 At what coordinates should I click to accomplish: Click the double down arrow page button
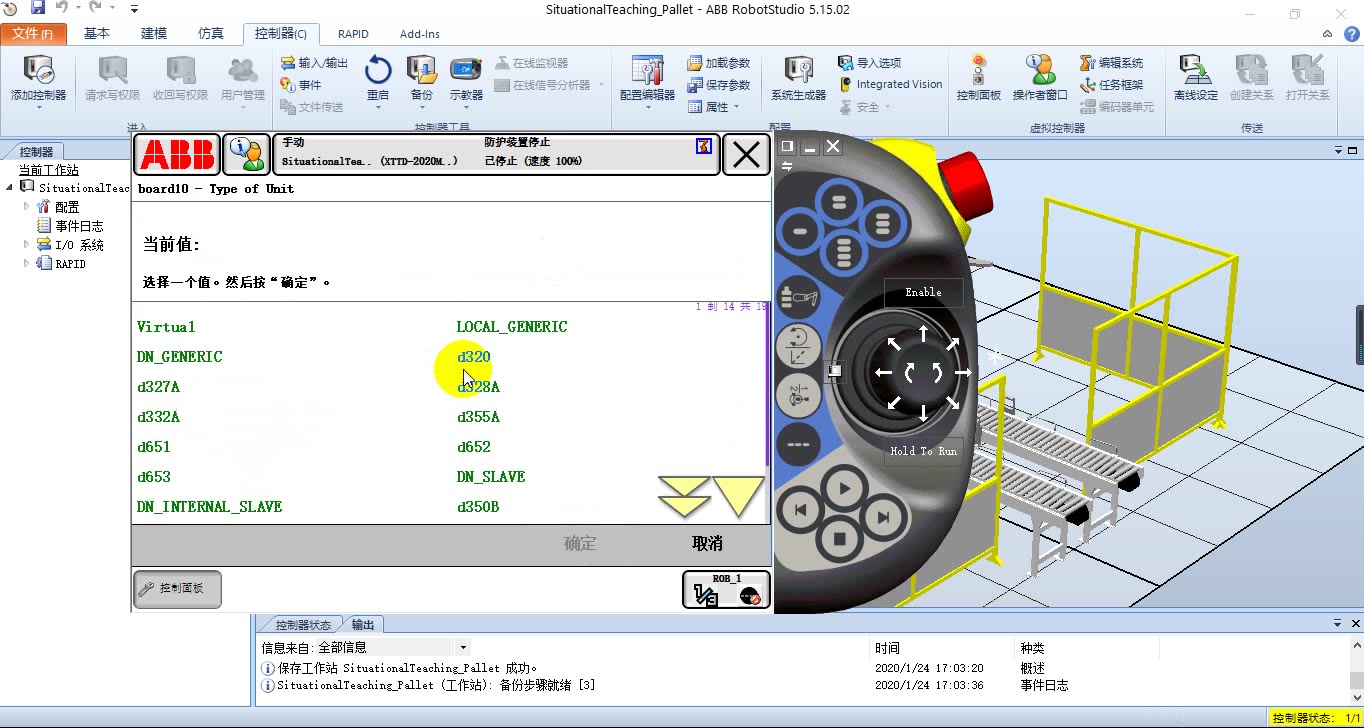pos(684,496)
